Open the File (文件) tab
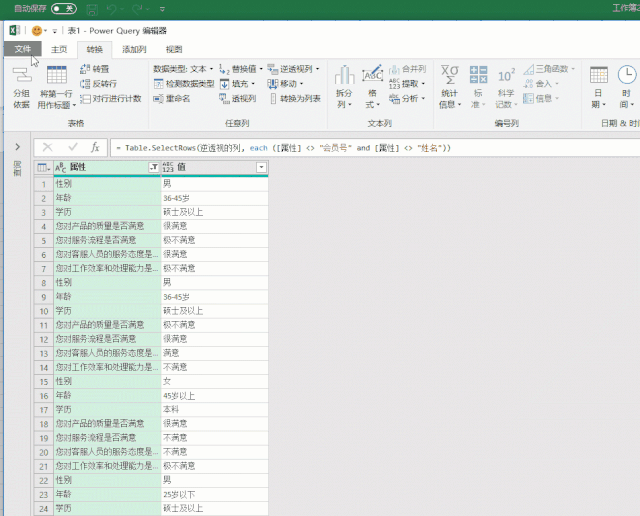 (x=22, y=49)
